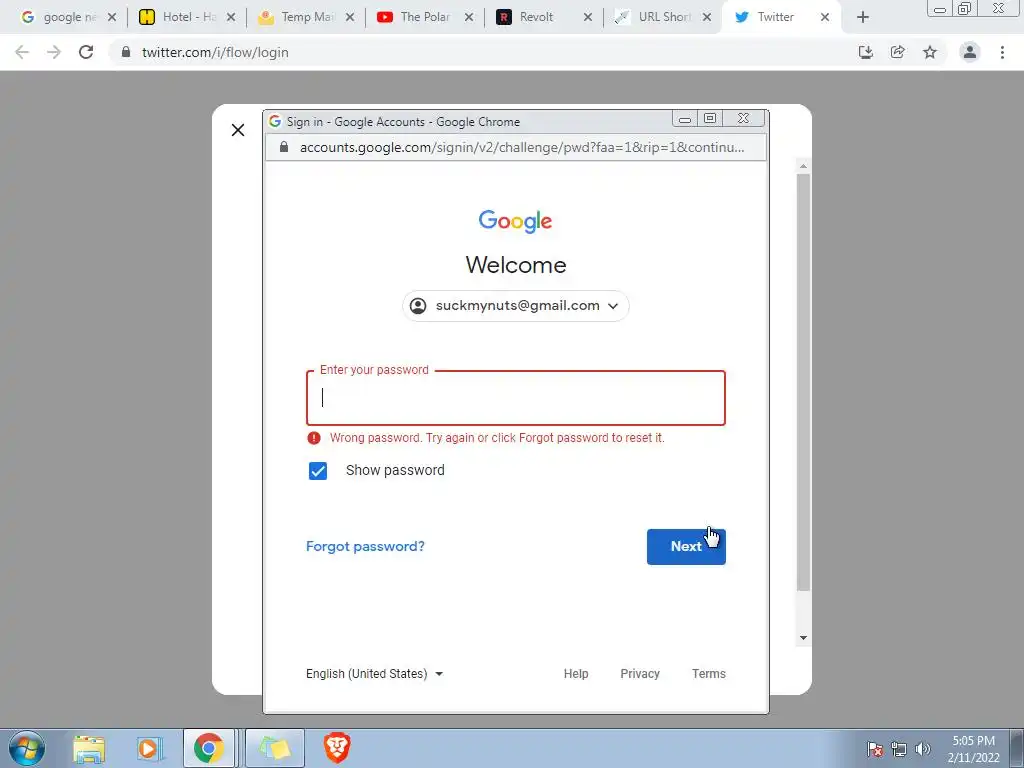Click the taskbar clock showing 5:05 PM
Image resolution: width=1024 pixels, height=768 pixels.
973,749
